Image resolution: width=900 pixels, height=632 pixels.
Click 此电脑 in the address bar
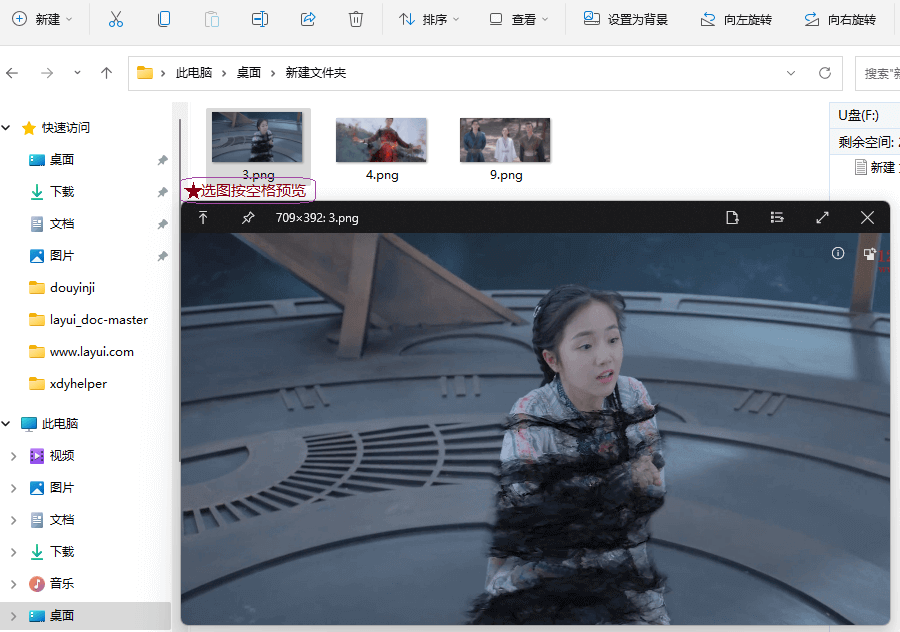[x=194, y=73]
